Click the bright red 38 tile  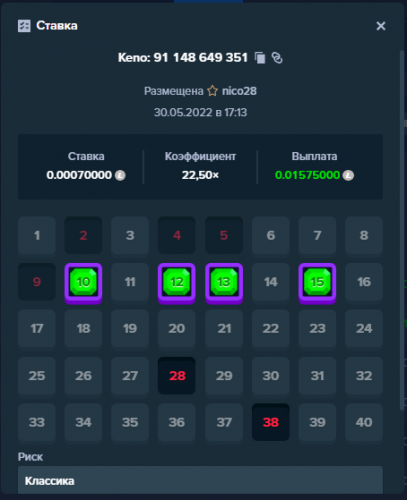271,423
